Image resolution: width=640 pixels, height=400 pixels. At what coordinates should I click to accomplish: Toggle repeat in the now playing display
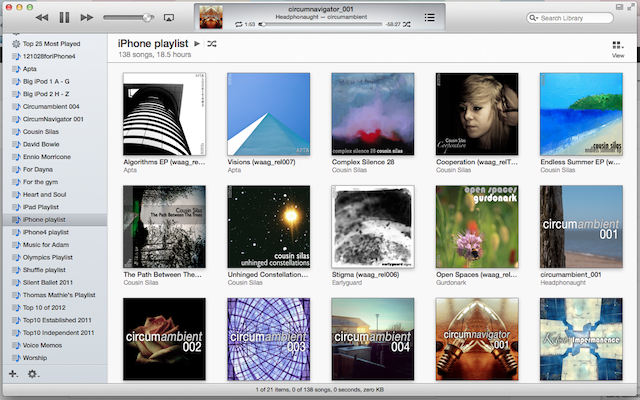238,24
